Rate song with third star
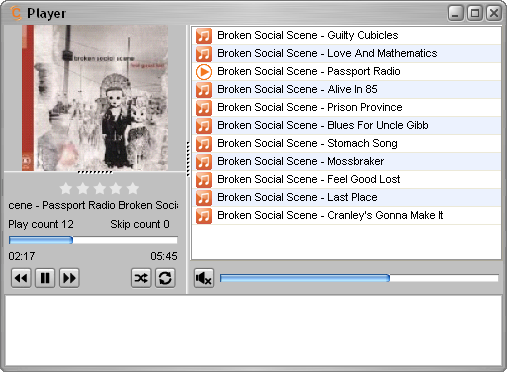The height and width of the screenshot is (372, 507). tap(99, 188)
